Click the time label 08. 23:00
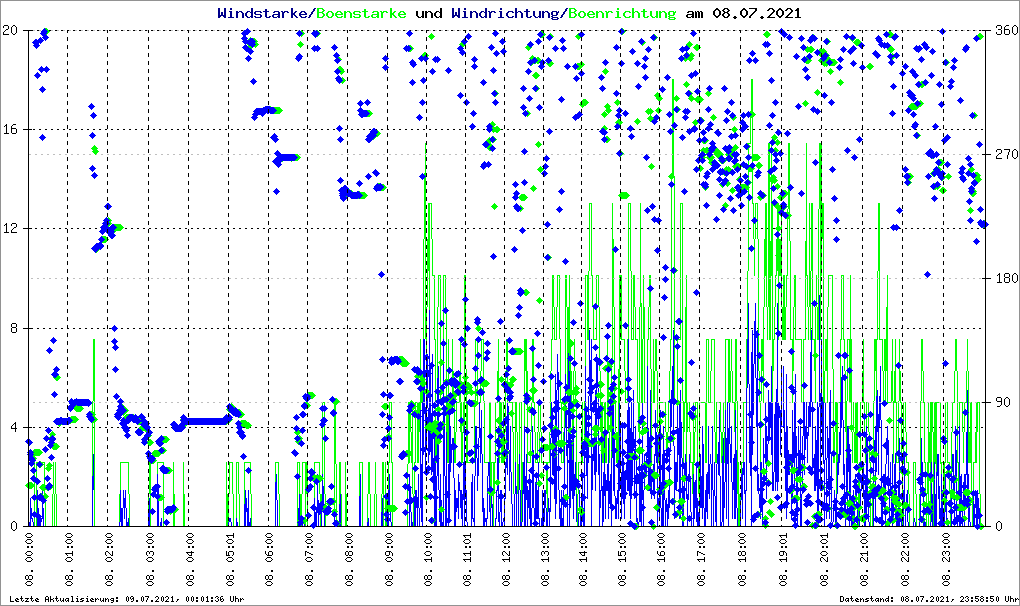Screen dimensions: 1020x606 945,560
